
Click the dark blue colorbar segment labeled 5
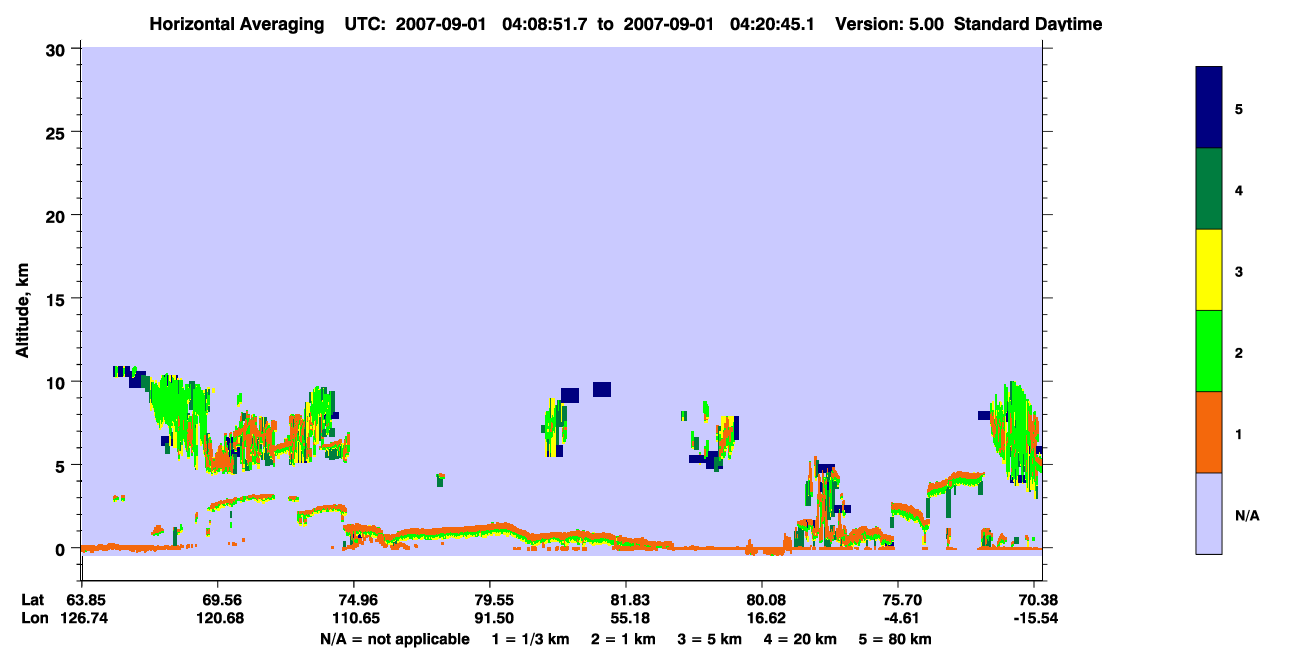pyautogui.click(x=1209, y=108)
